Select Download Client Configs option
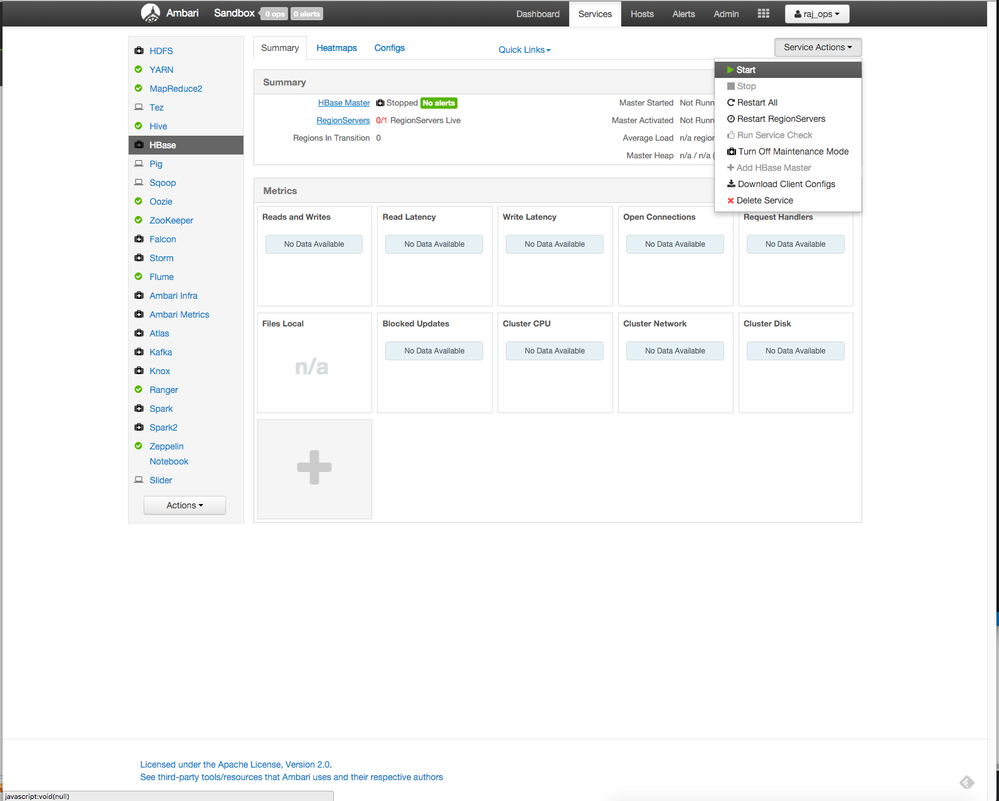 click(x=788, y=184)
